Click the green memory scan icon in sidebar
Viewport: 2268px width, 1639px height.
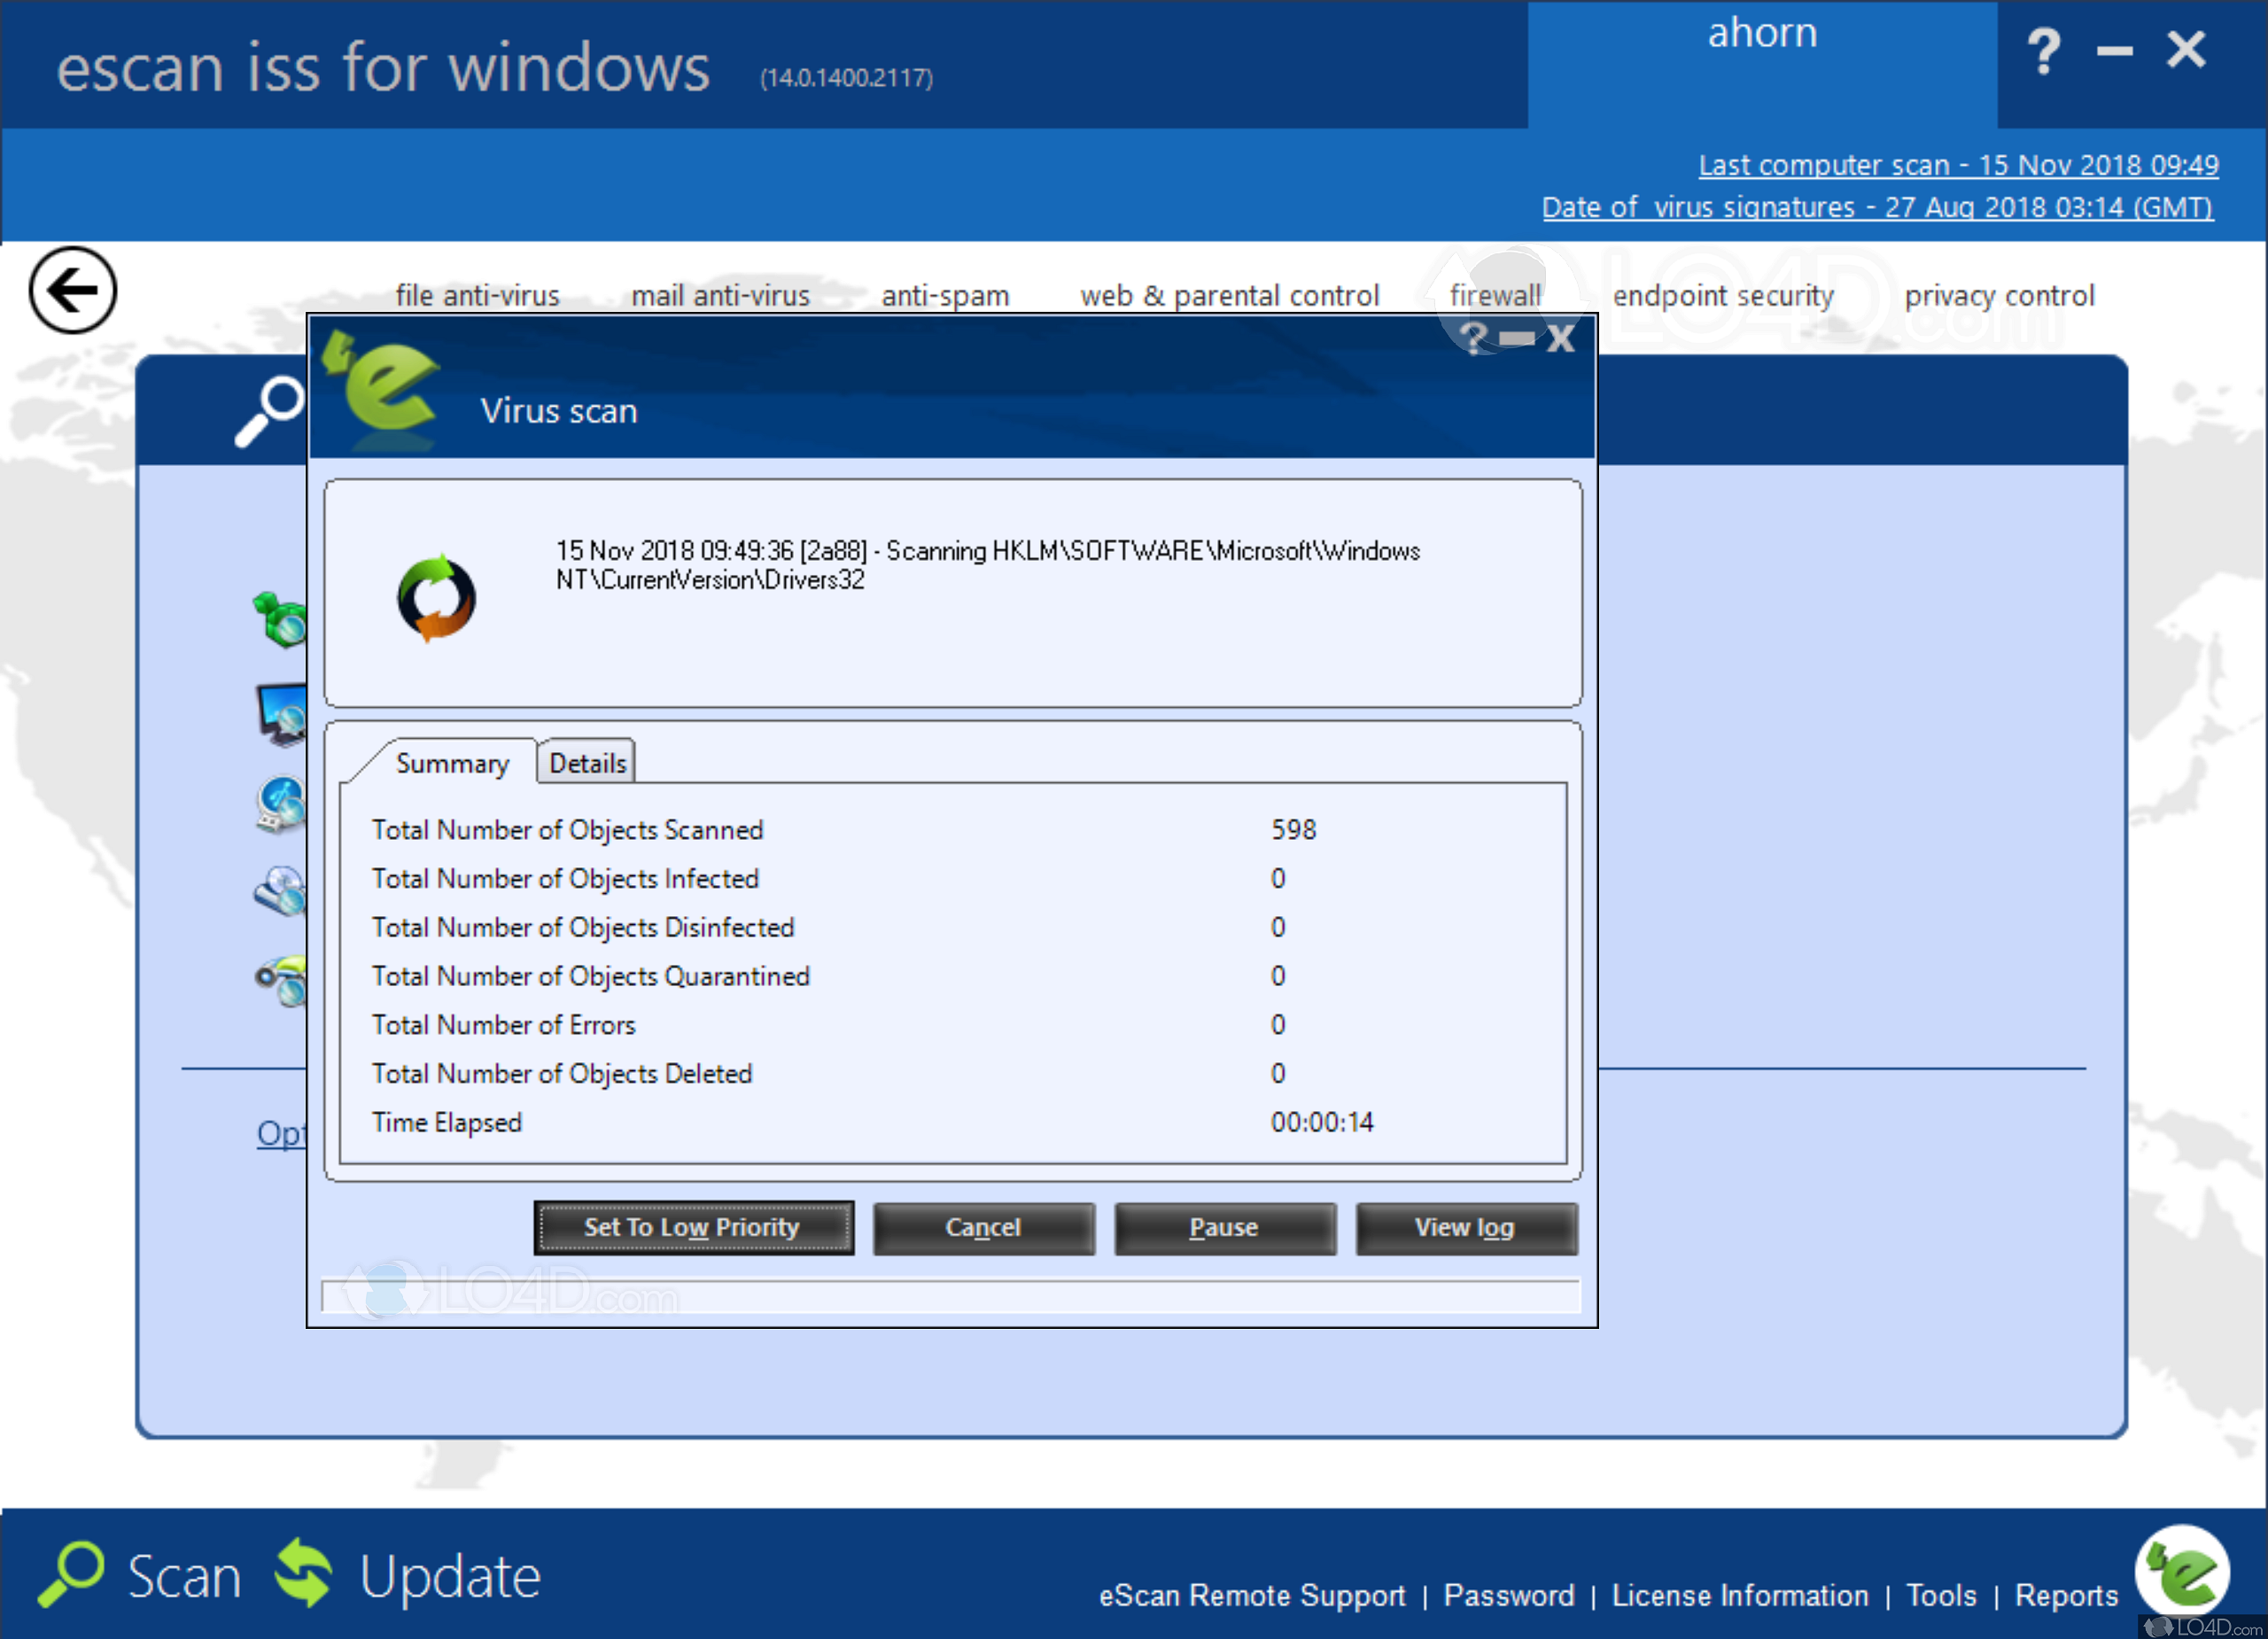[x=281, y=619]
